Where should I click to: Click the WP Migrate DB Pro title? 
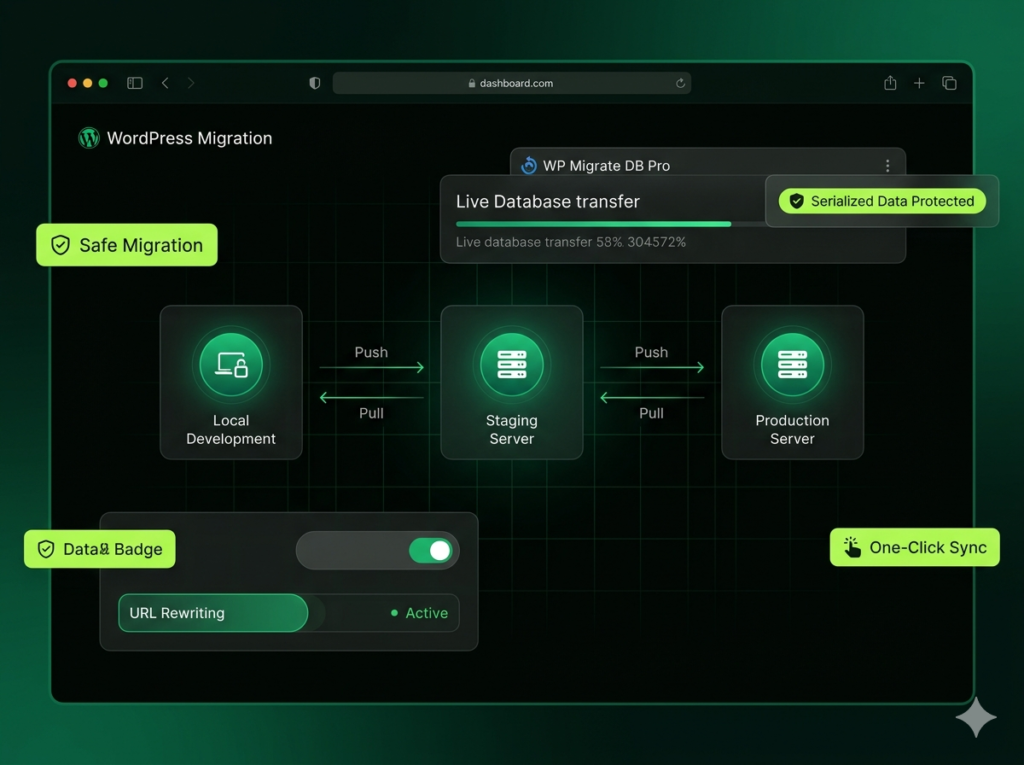point(606,166)
